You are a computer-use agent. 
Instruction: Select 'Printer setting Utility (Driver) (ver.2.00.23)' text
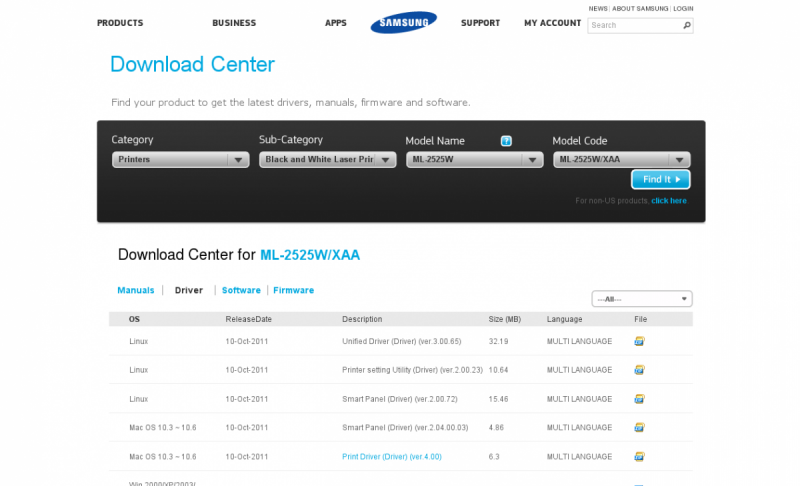tap(412, 370)
